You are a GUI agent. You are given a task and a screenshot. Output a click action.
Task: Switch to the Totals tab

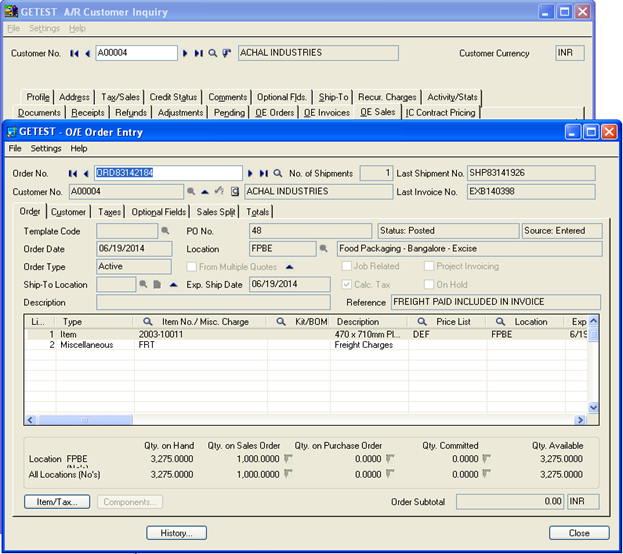point(257,212)
